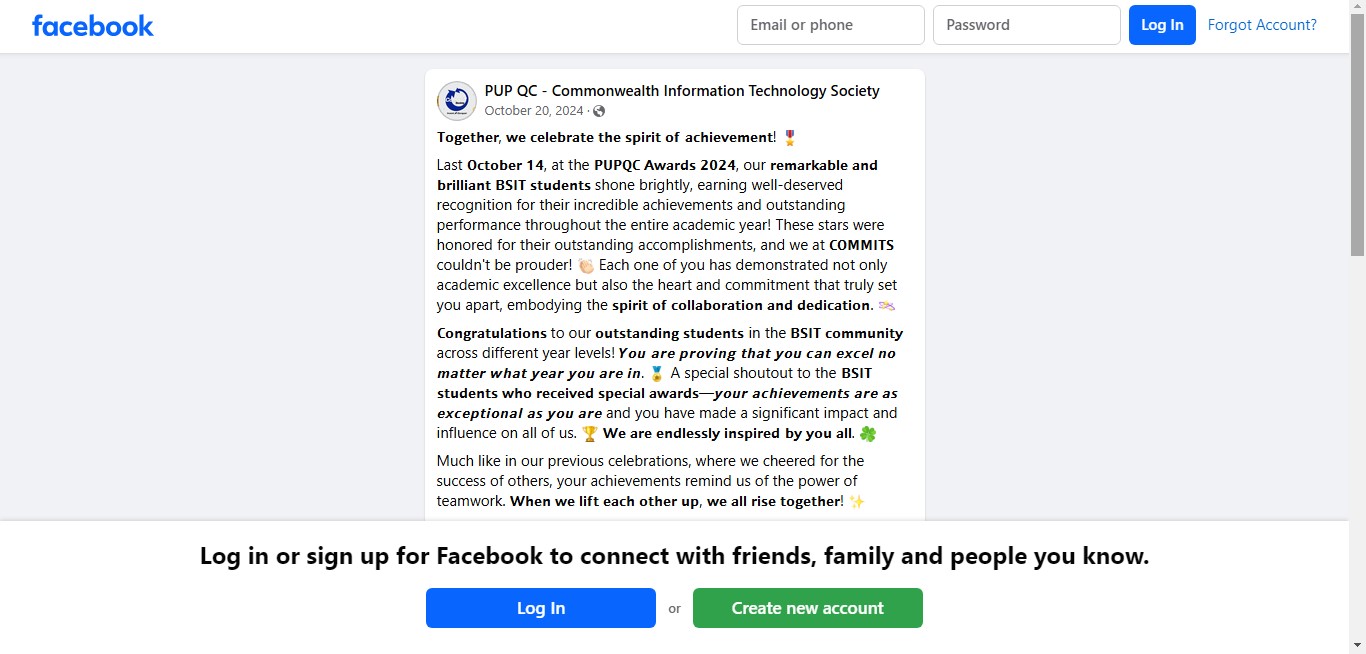This screenshot has width=1366, height=654.
Task: Click the sparkles emoji after together
Action: tap(857, 502)
